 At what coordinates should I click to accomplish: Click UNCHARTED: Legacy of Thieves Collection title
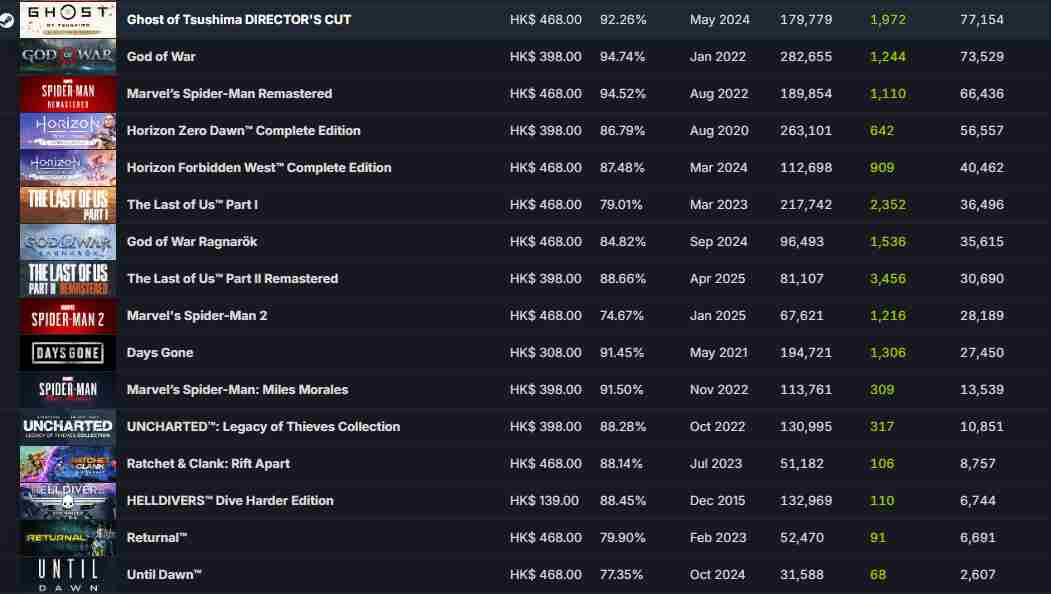pyautogui.click(x=263, y=427)
